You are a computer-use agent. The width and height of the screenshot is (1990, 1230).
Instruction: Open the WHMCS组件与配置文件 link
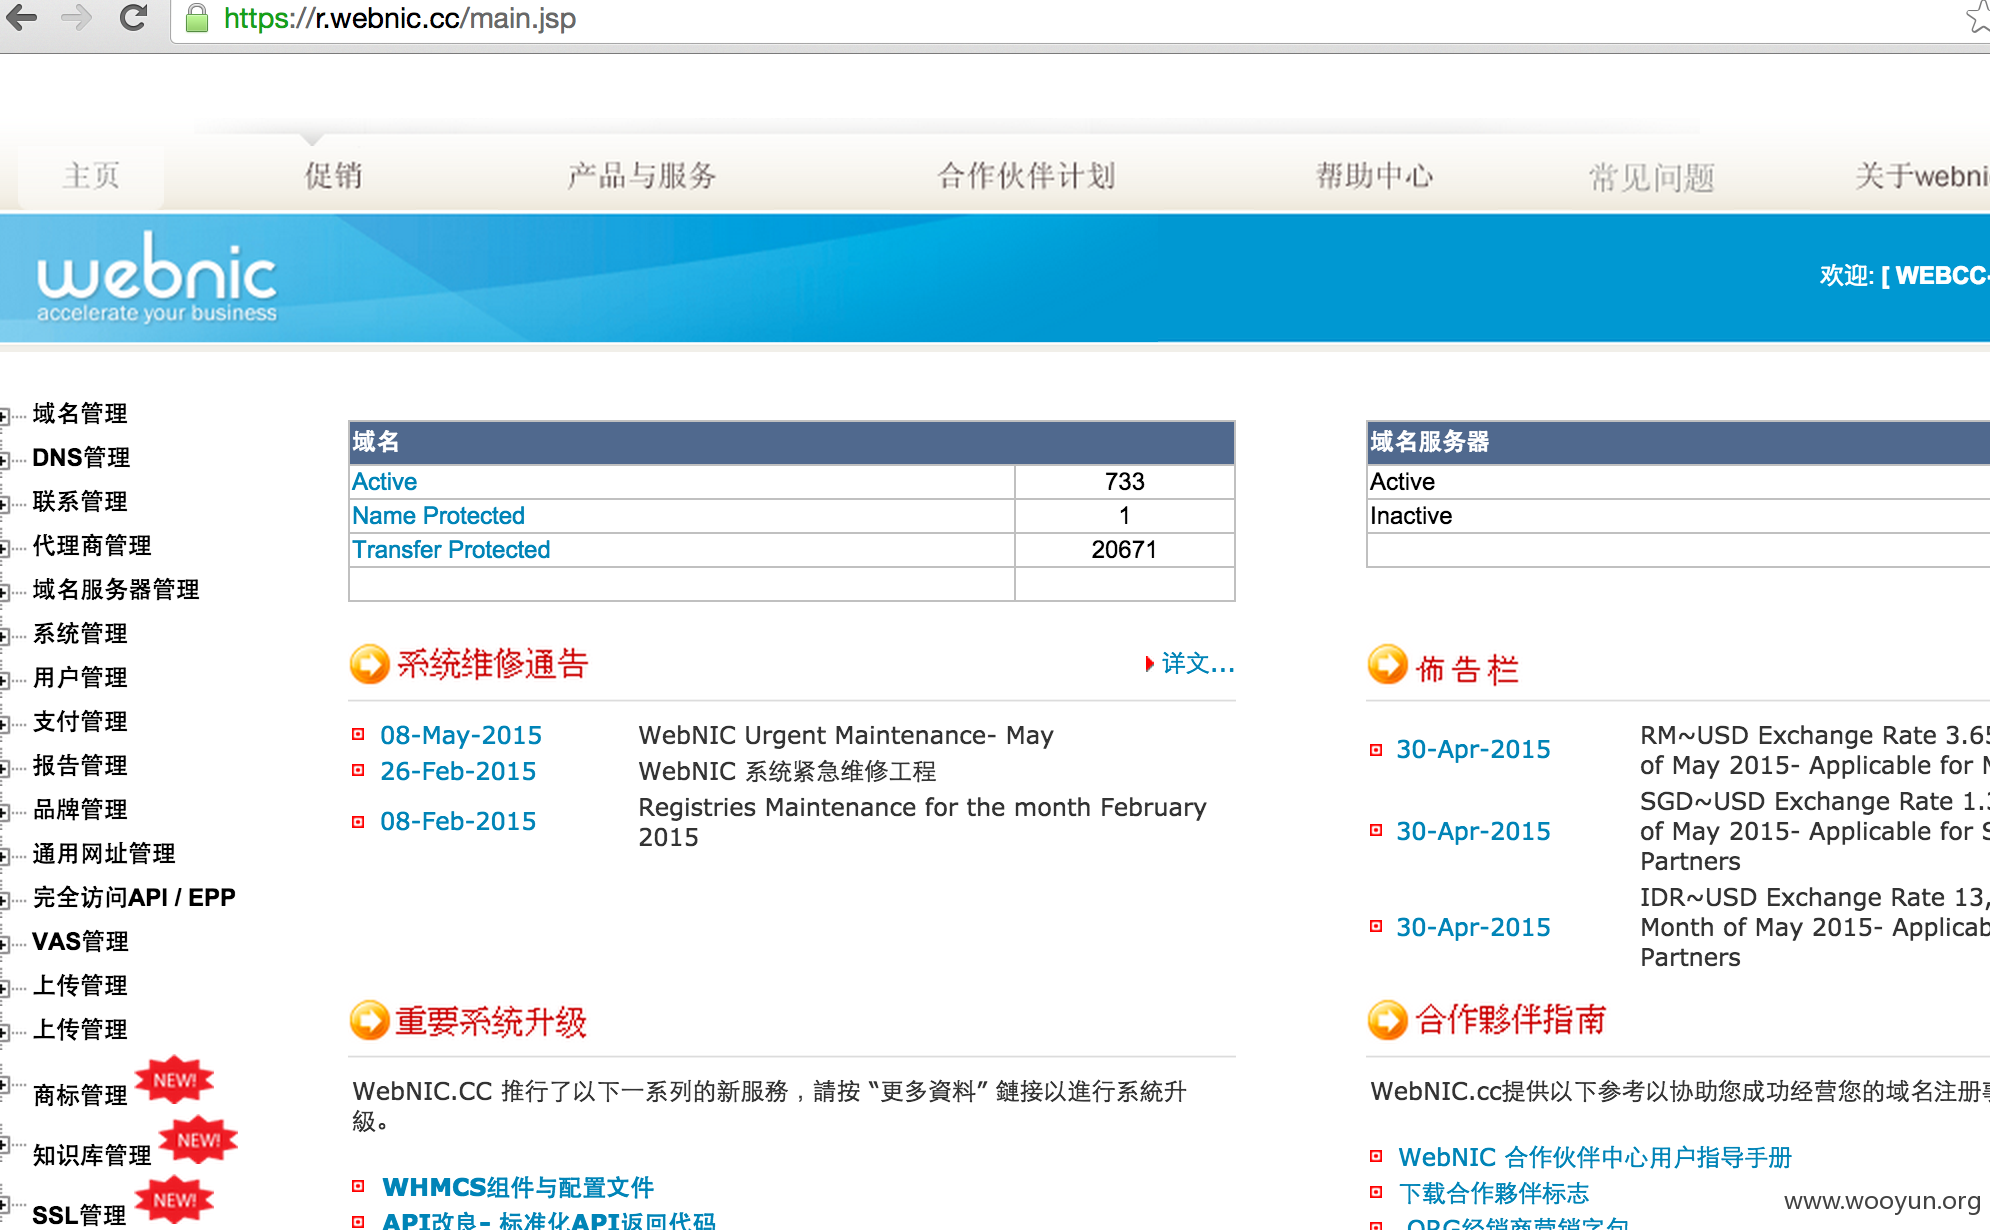click(x=518, y=1187)
